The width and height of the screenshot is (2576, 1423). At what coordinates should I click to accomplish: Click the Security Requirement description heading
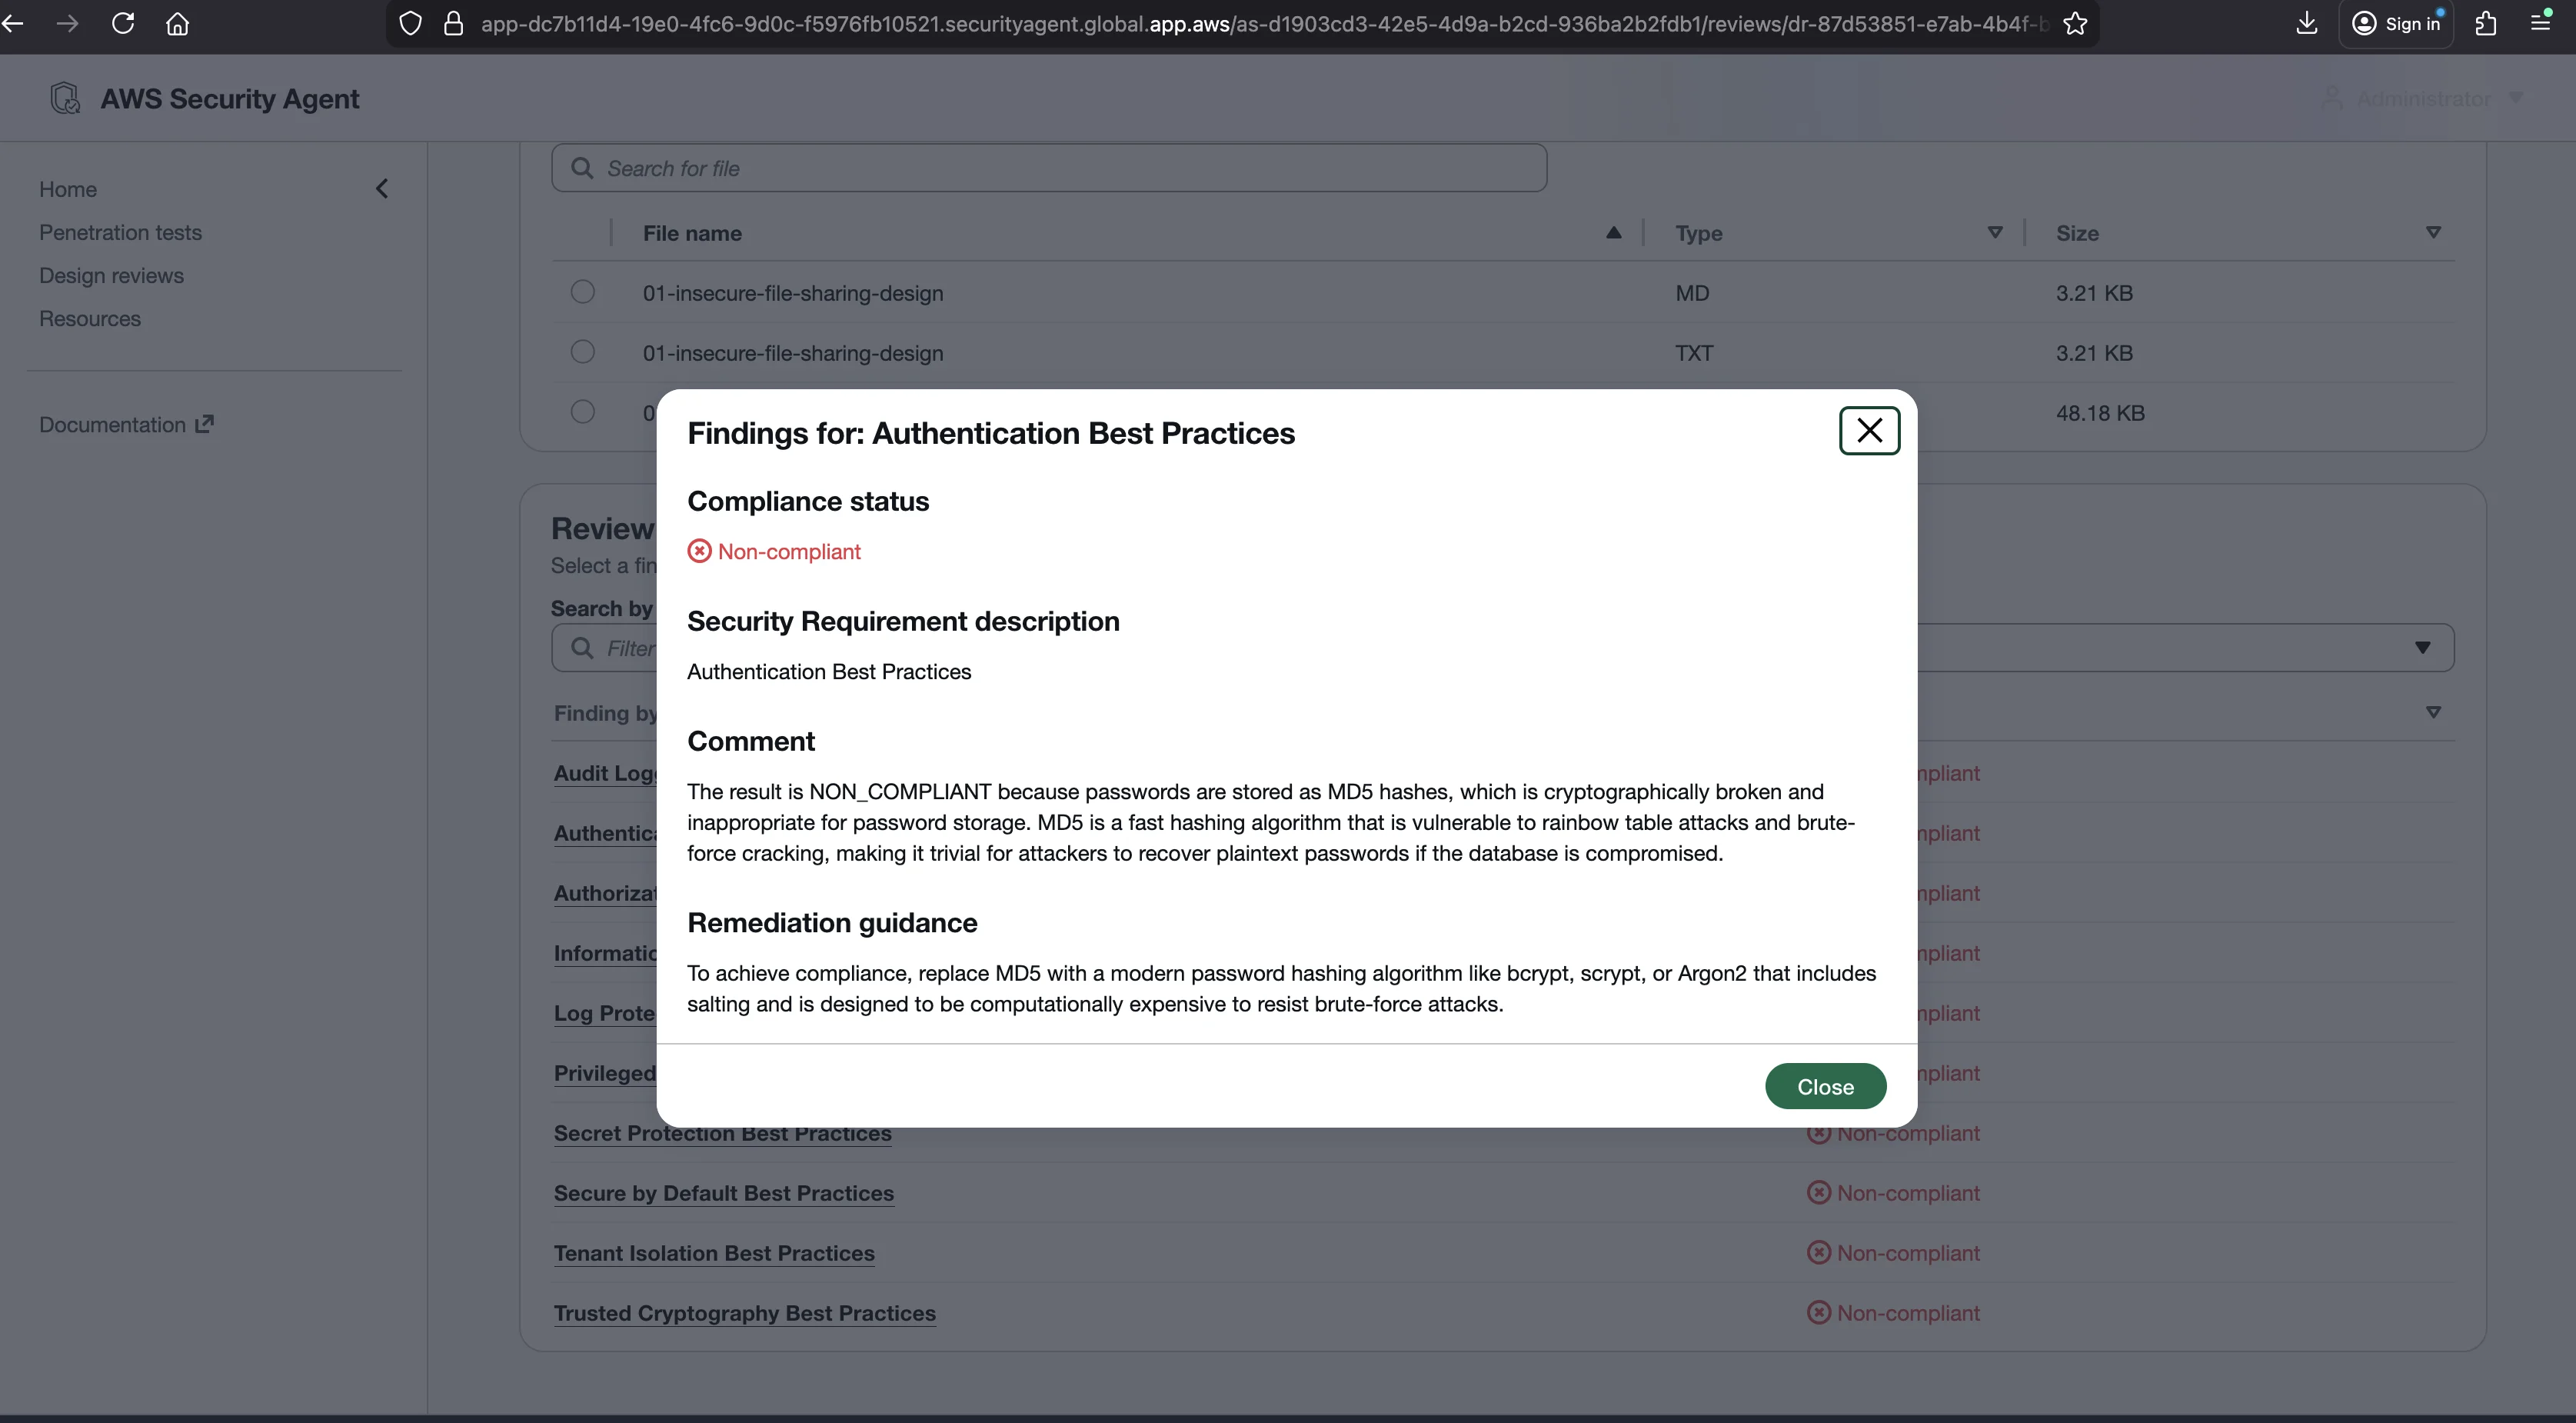click(x=903, y=621)
